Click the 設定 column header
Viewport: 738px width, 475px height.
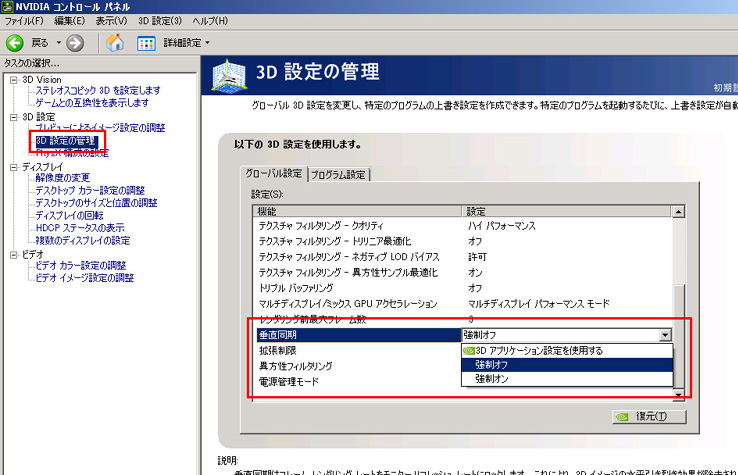566,211
